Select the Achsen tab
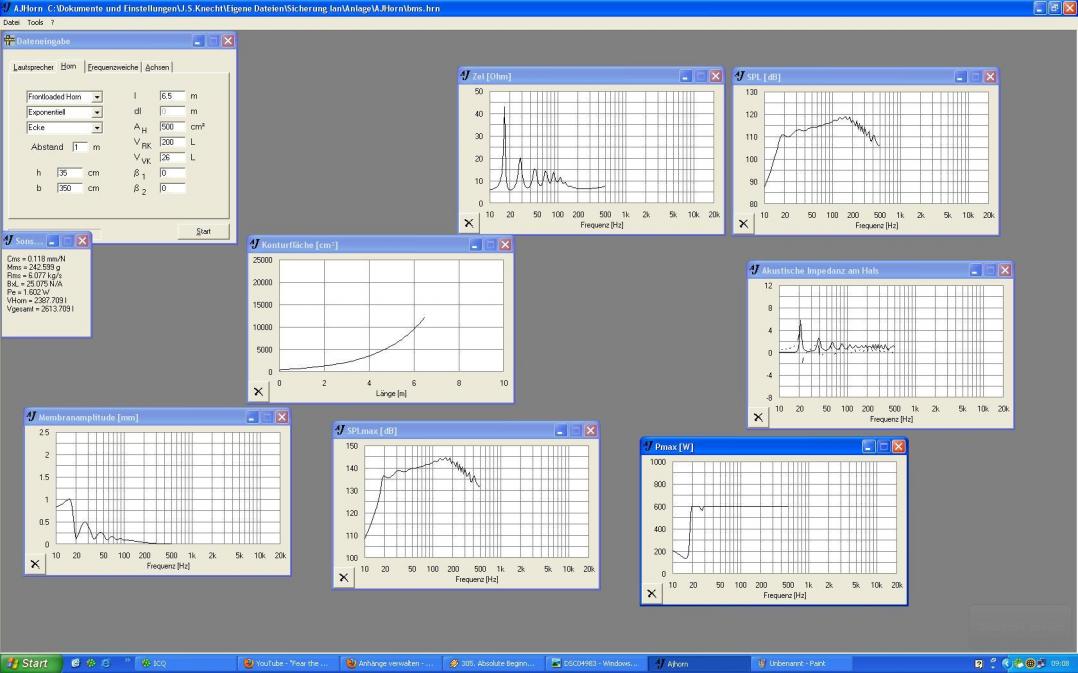 coord(157,67)
